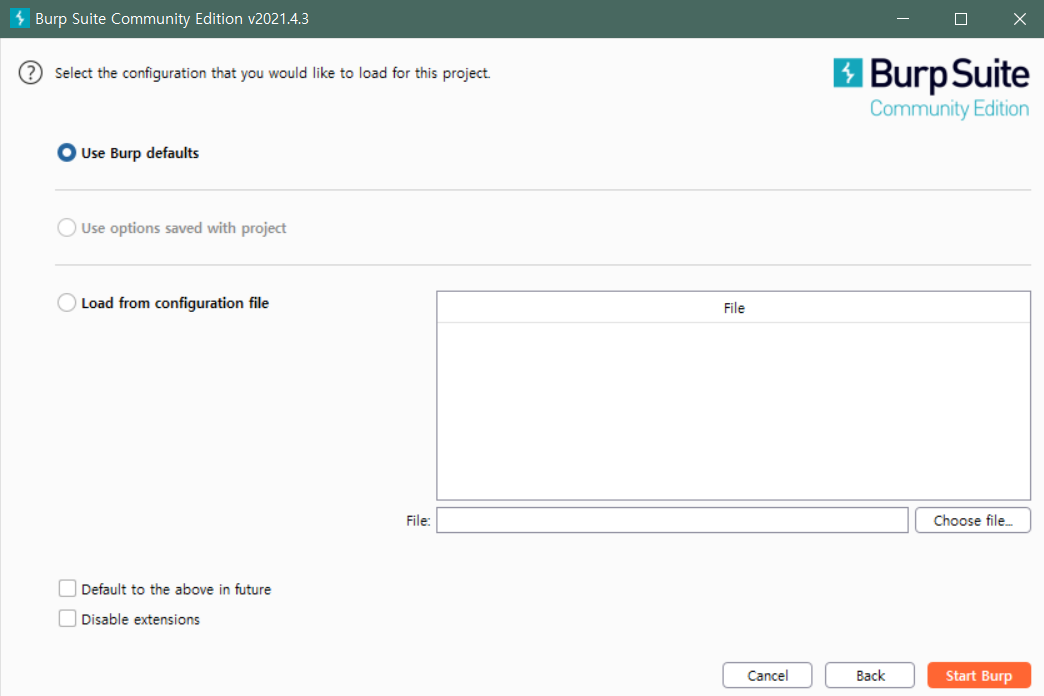This screenshot has height=696, width=1044.
Task: Click the File path input field
Action: [672, 520]
